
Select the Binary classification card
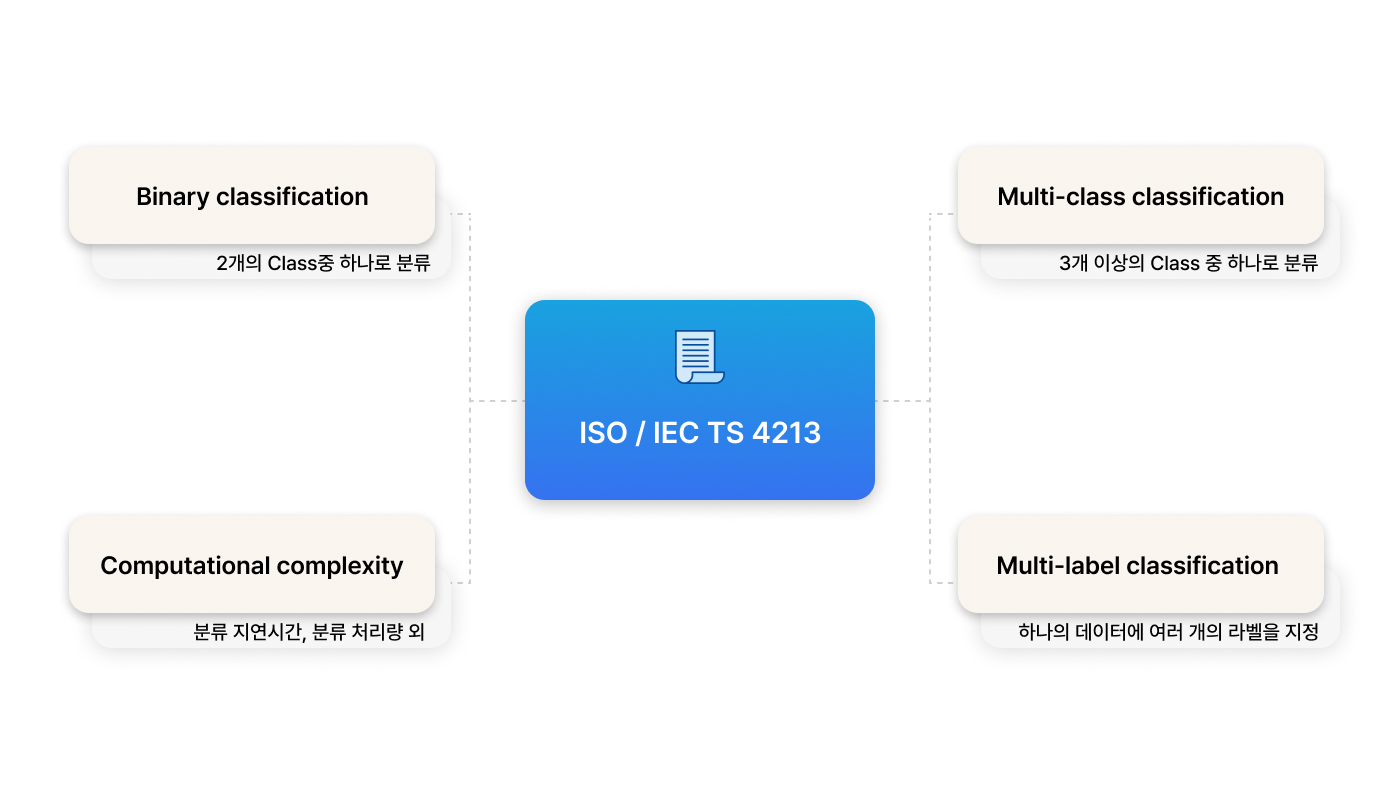(x=252, y=196)
